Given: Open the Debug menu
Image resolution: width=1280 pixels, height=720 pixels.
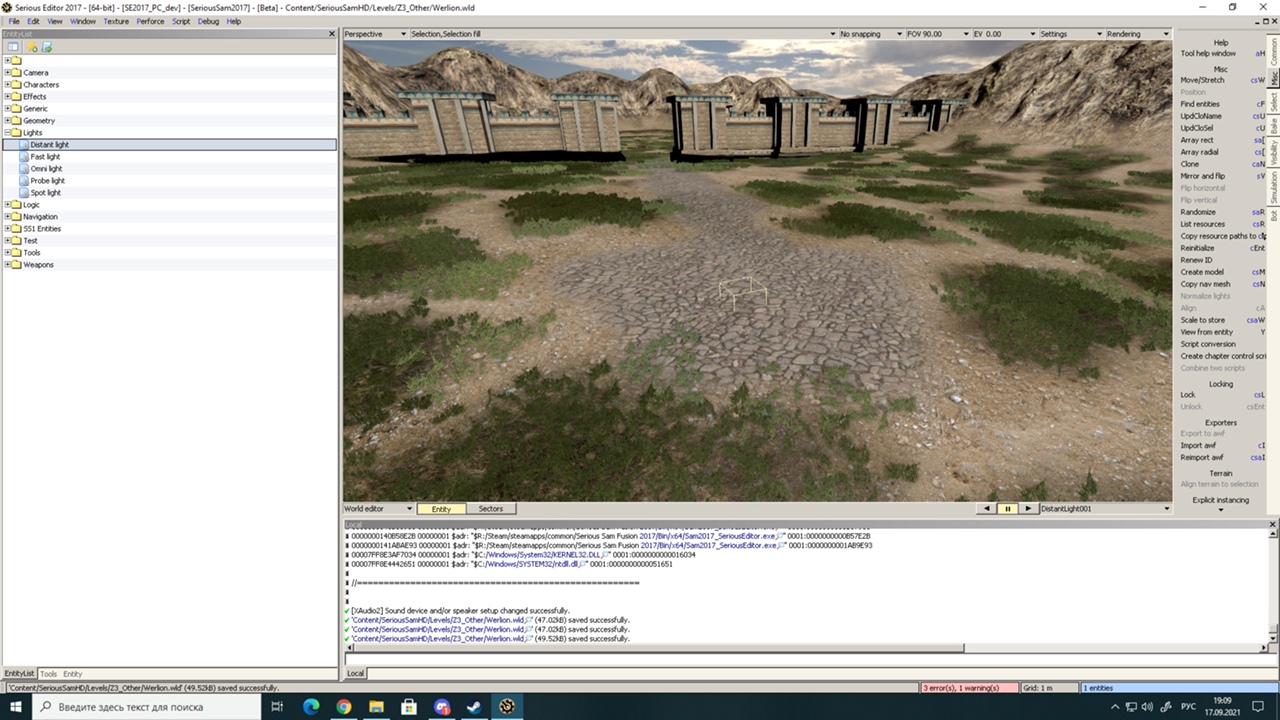Looking at the screenshot, I should [208, 21].
